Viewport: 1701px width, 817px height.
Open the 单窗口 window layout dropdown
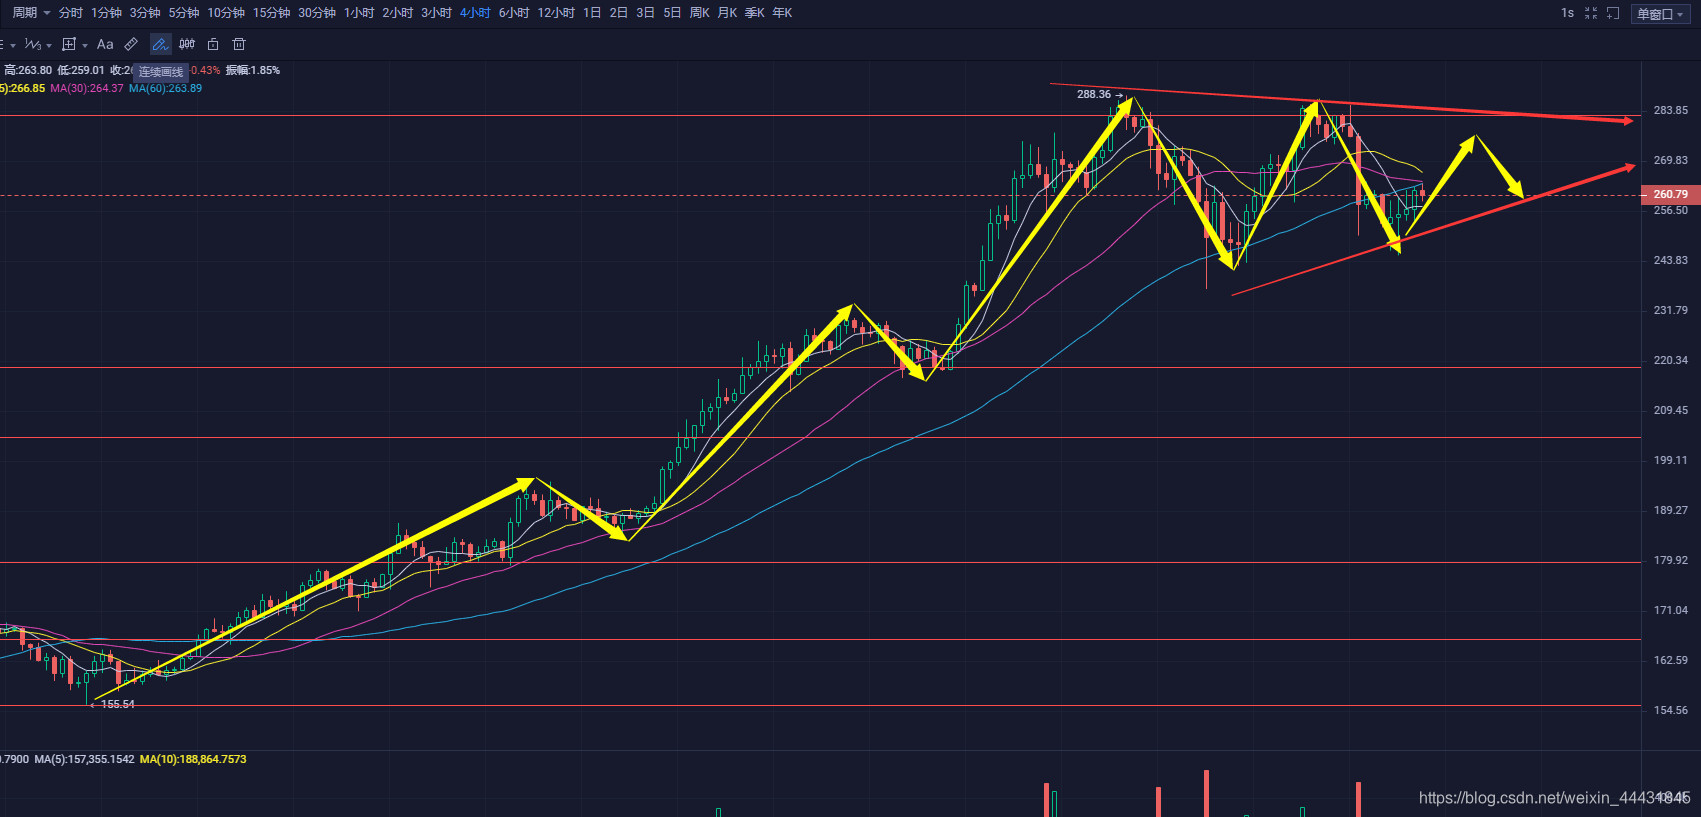pos(1660,14)
